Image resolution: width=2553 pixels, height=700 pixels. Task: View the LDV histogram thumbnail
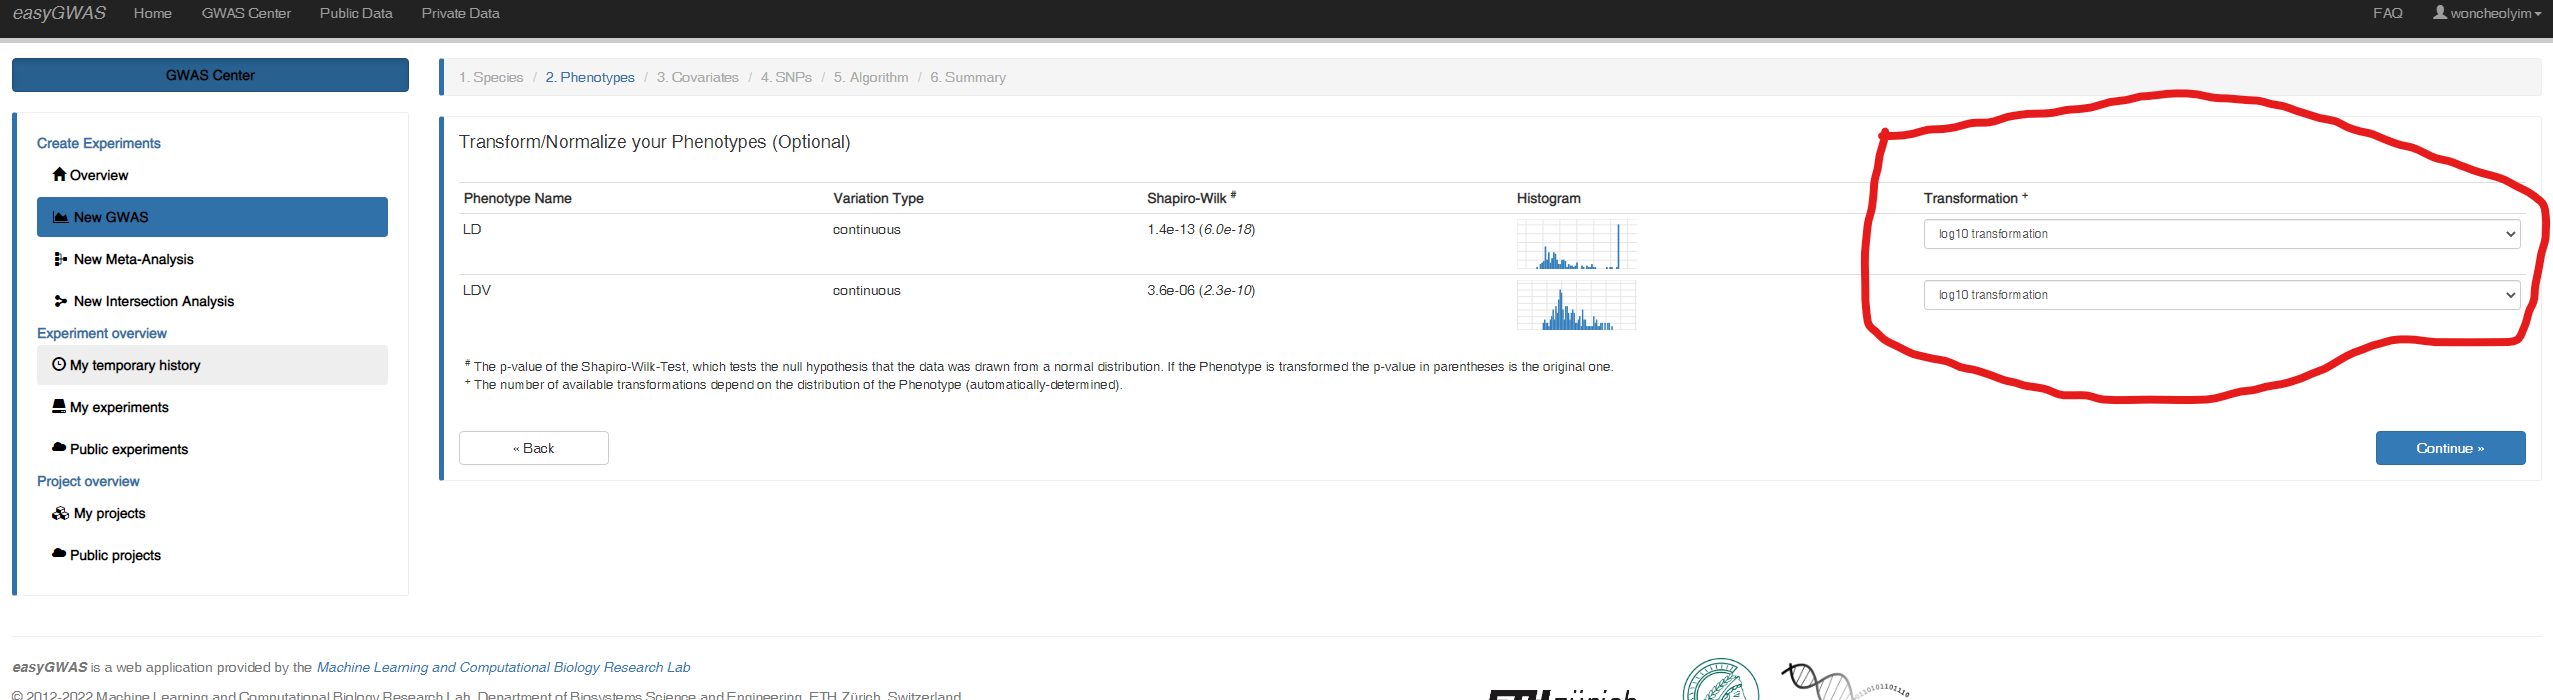[x=1576, y=305]
